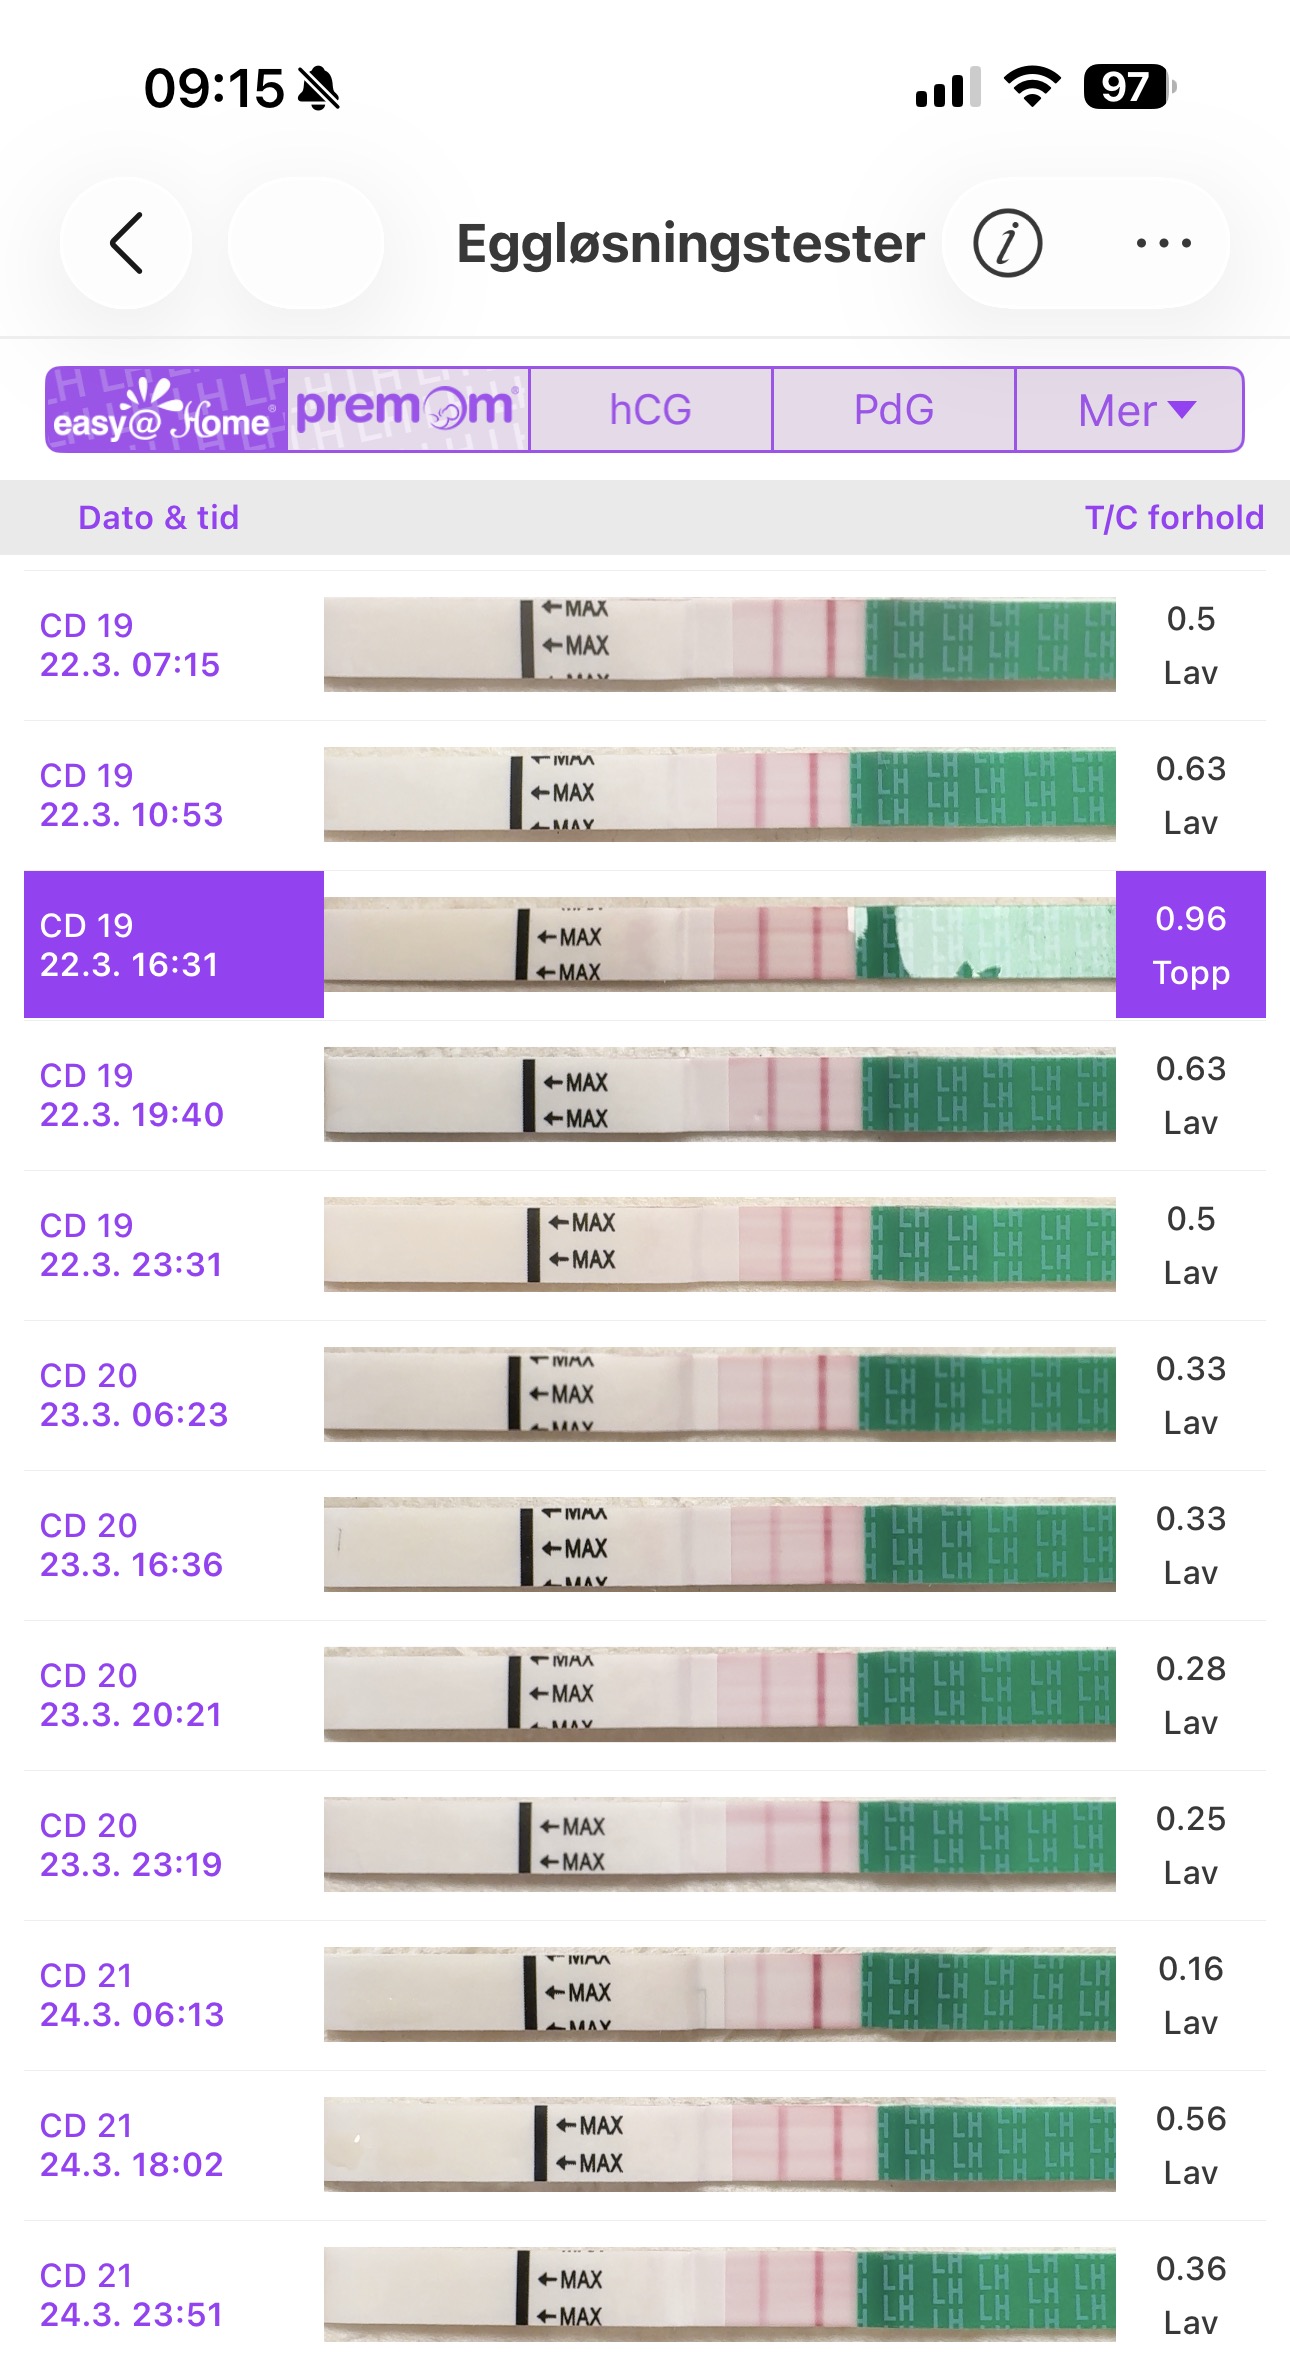Sort by the Dato & tid header

pos(159,518)
